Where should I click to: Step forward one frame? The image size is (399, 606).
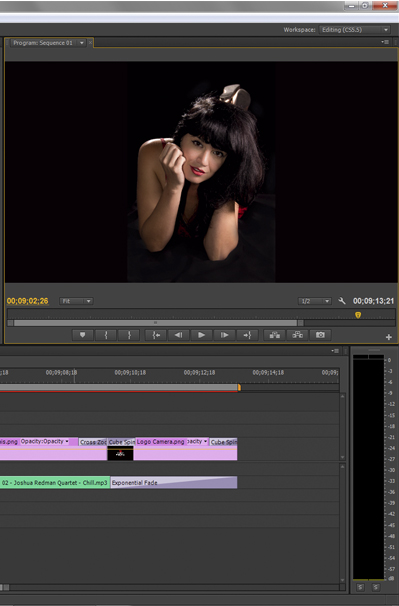[224, 335]
